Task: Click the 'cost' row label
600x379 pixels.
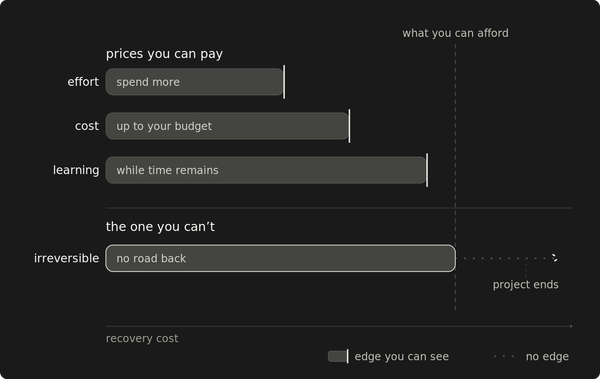Action: pyautogui.click(x=87, y=126)
